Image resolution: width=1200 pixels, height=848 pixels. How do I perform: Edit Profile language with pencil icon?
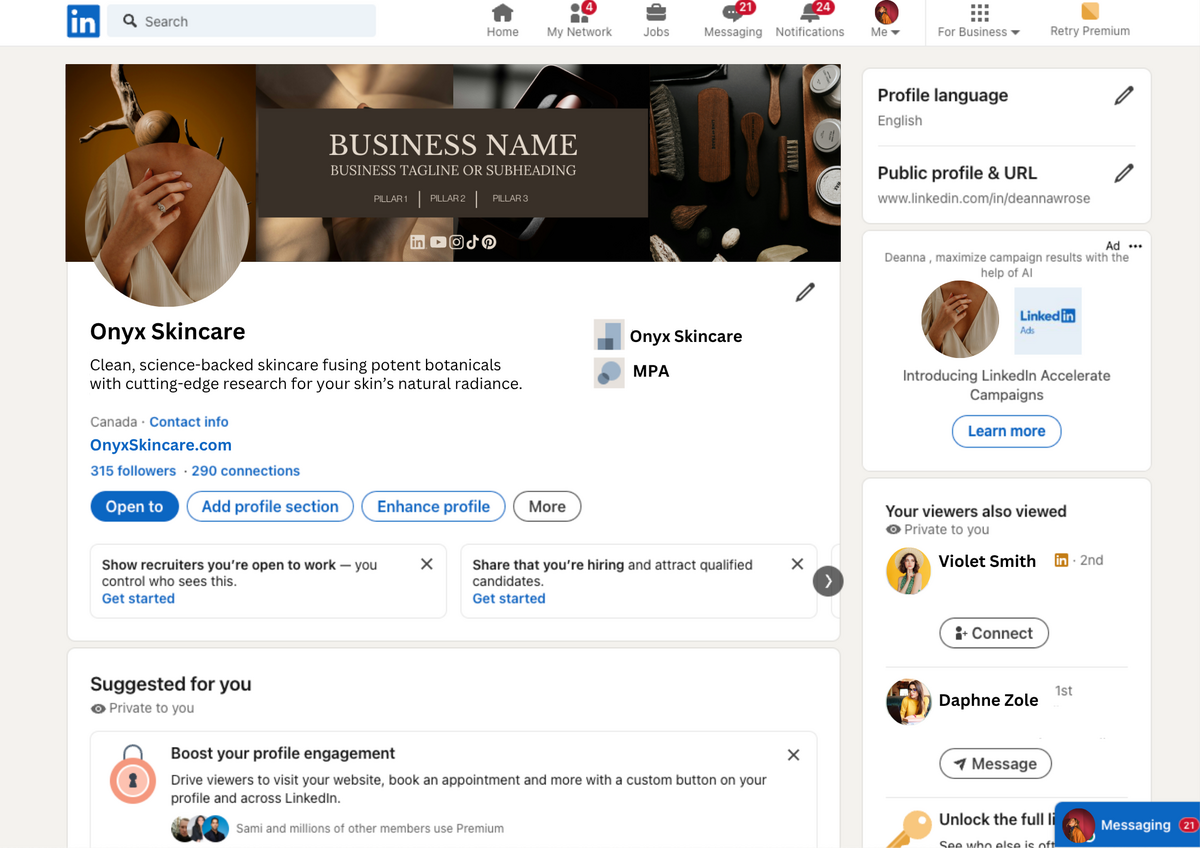click(1124, 96)
